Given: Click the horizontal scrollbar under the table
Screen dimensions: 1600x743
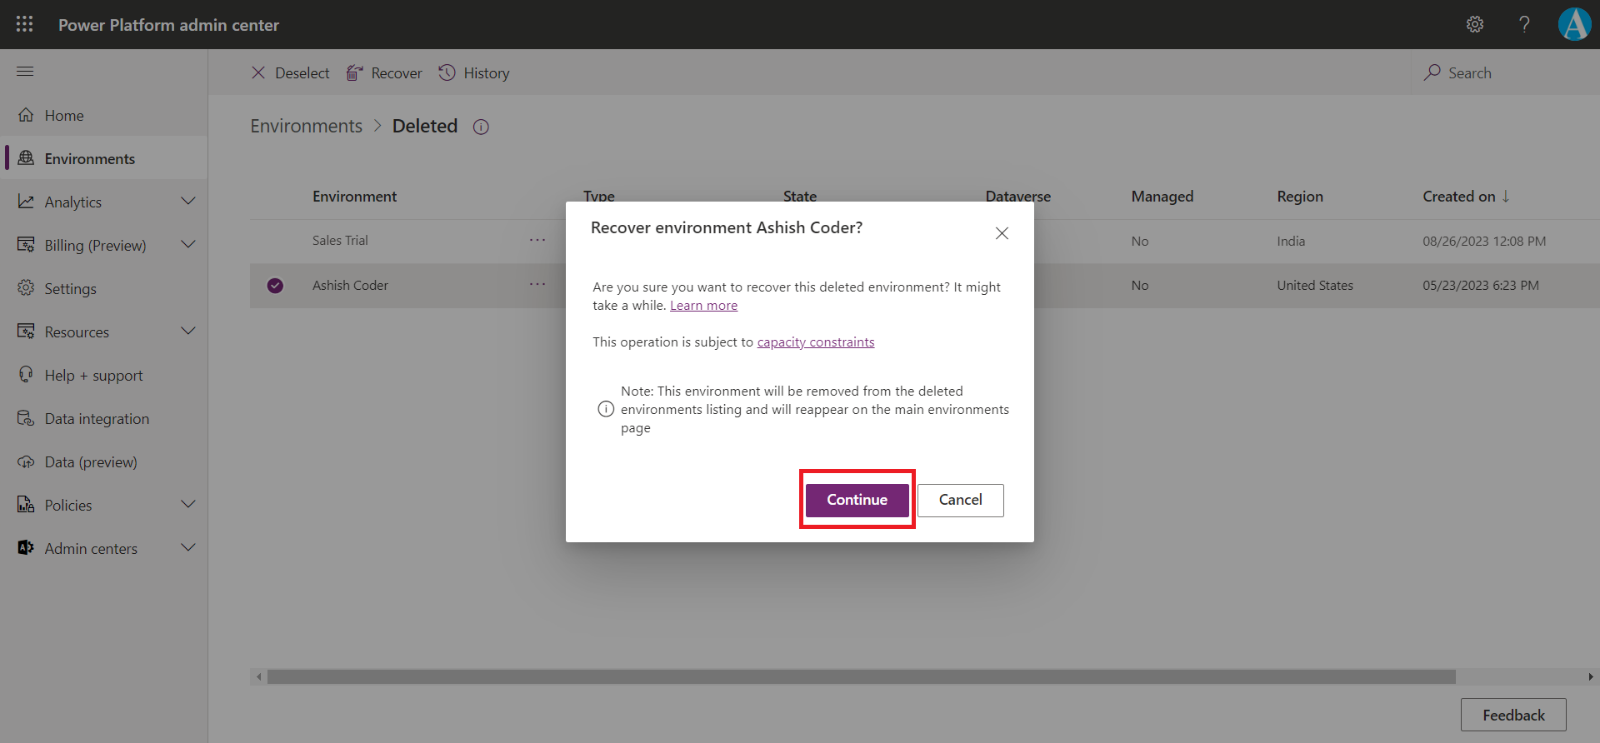Looking at the screenshot, I should coord(860,677).
